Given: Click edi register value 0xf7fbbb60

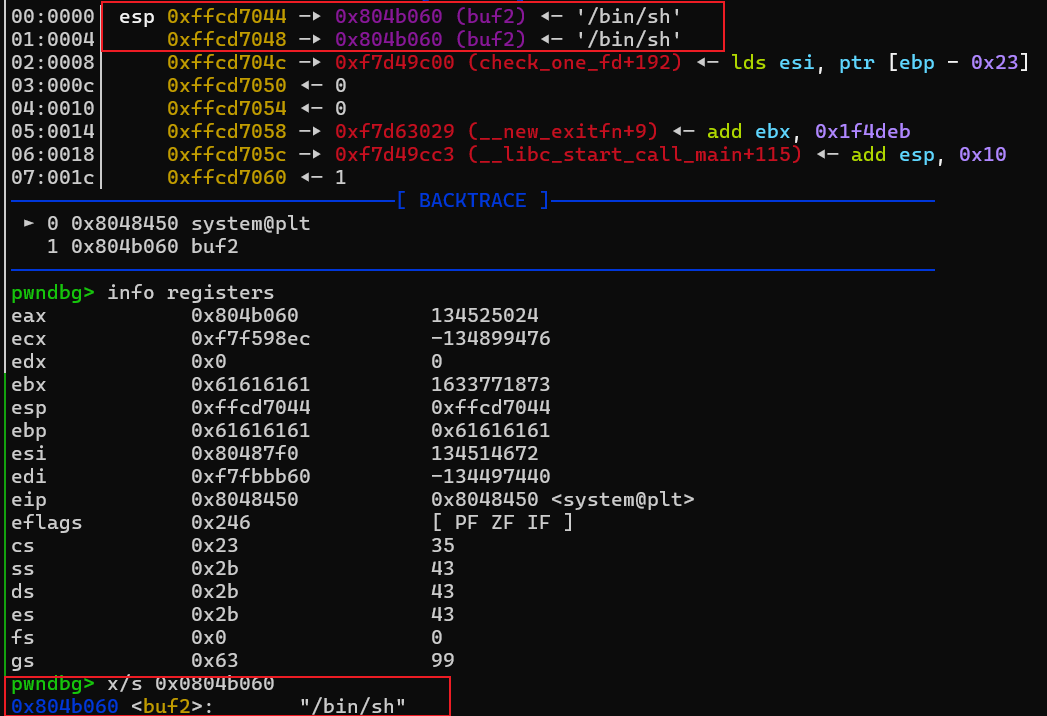Looking at the screenshot, I should point(250,476).
